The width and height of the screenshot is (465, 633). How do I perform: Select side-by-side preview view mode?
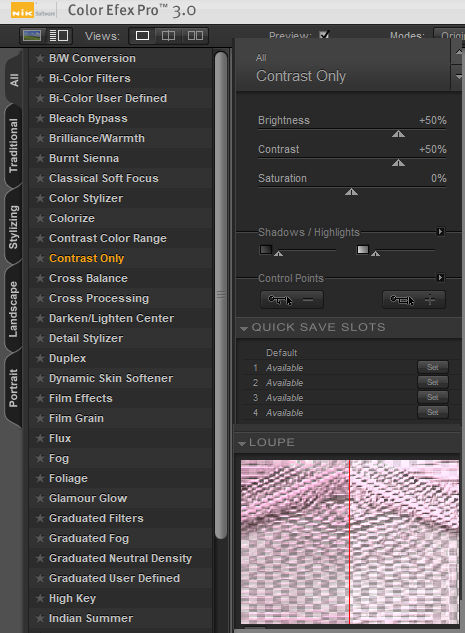[x=195, y=36]
